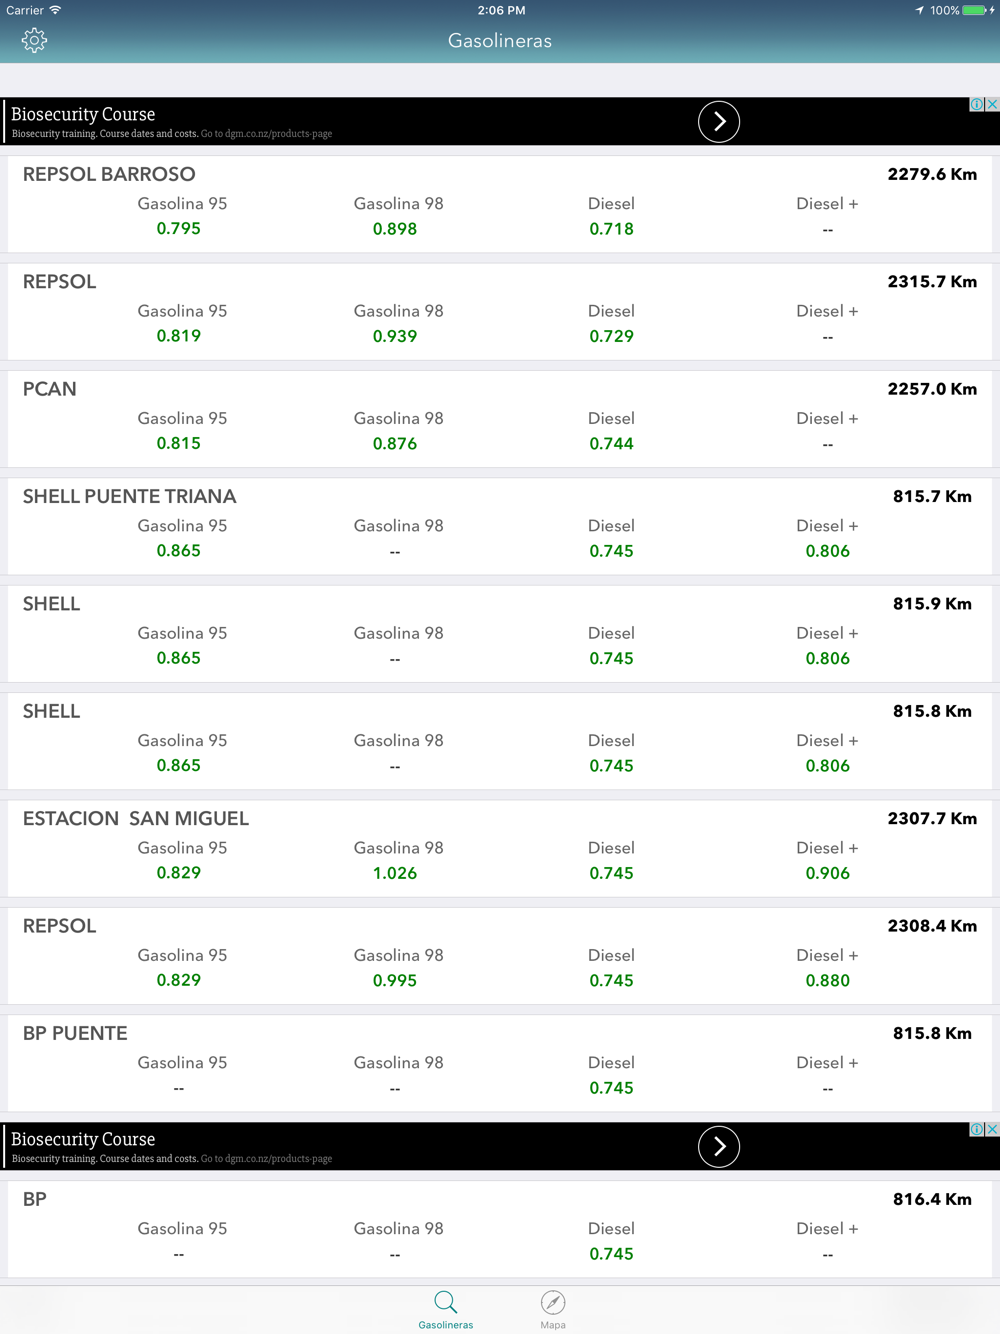Viewport: 1000px width, 1334px height.
Task: Switch to the Mapa tab
Action: click(x=553, y=1309)
